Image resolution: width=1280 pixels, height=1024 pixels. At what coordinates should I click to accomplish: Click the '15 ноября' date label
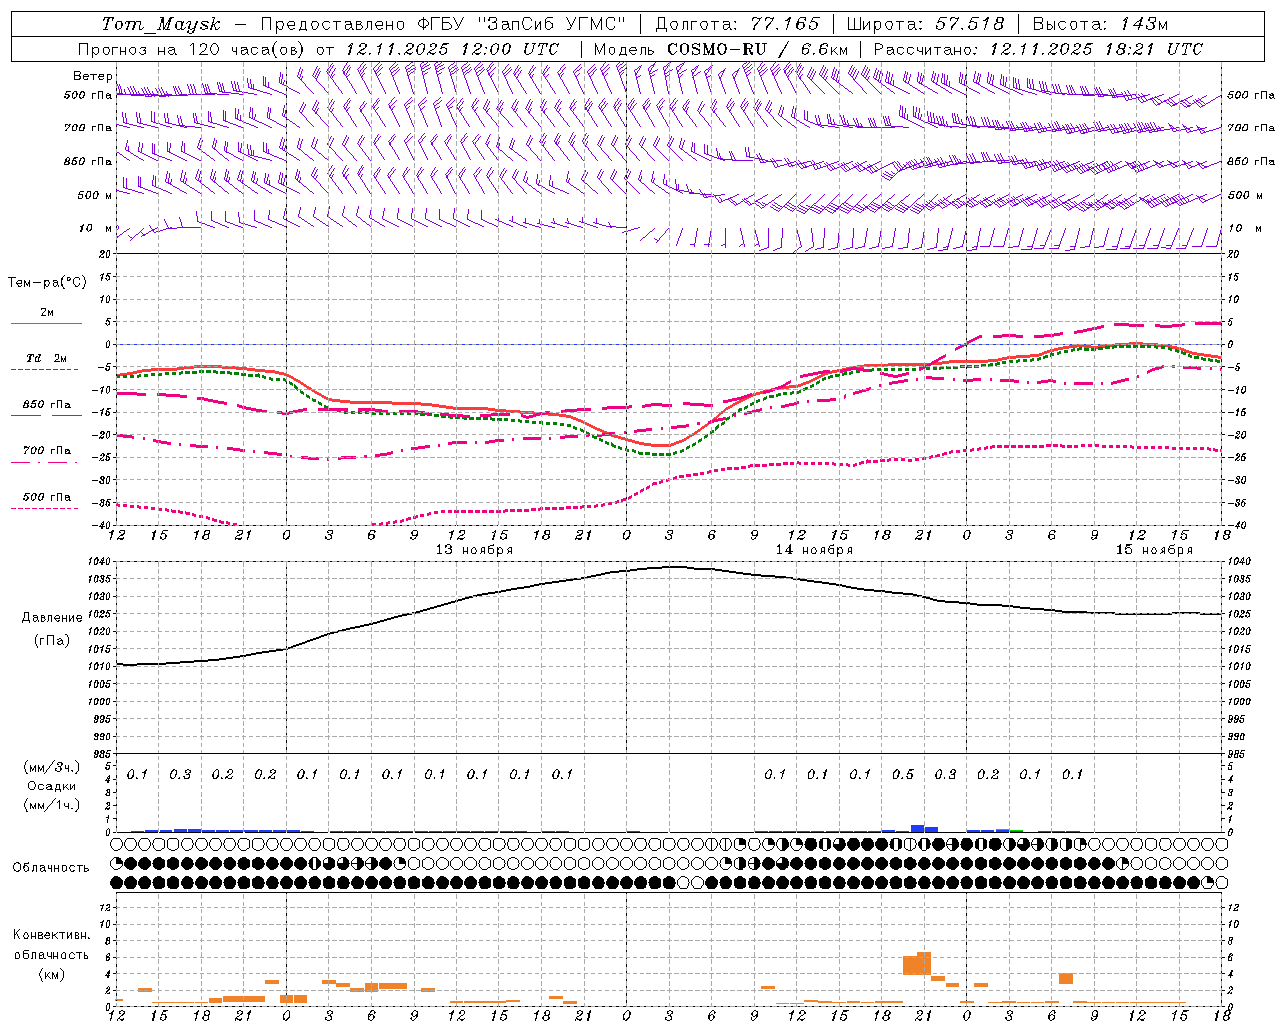(1154, 550)
